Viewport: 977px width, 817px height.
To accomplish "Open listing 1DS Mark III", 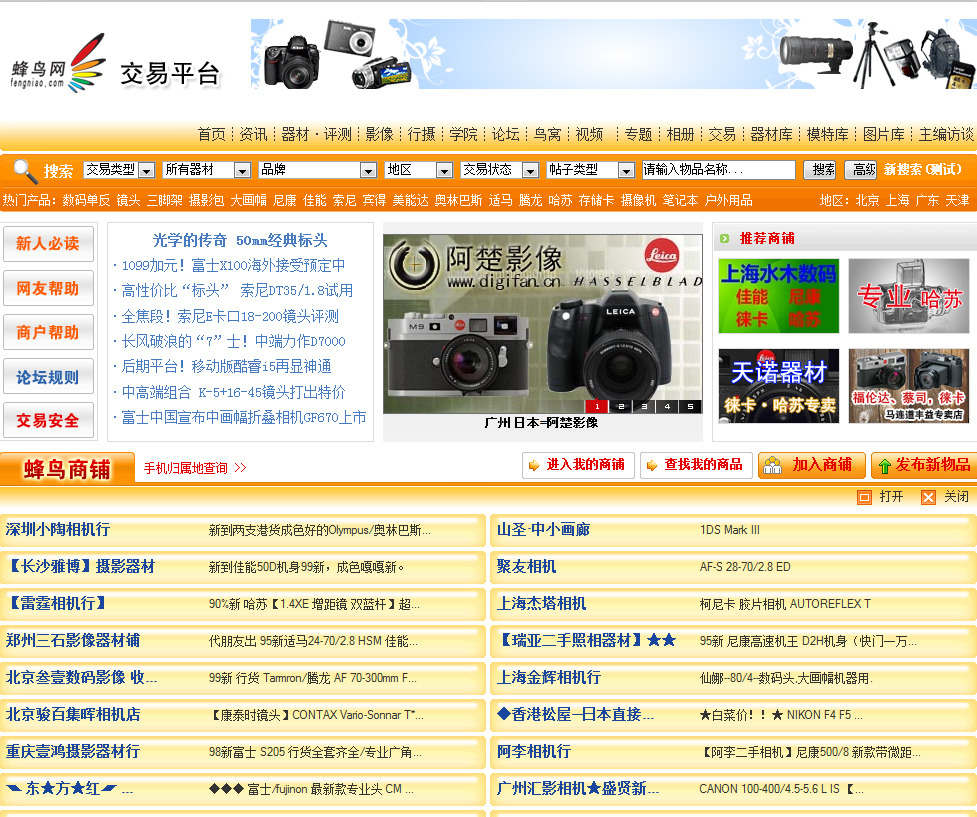I will point(730,530).
